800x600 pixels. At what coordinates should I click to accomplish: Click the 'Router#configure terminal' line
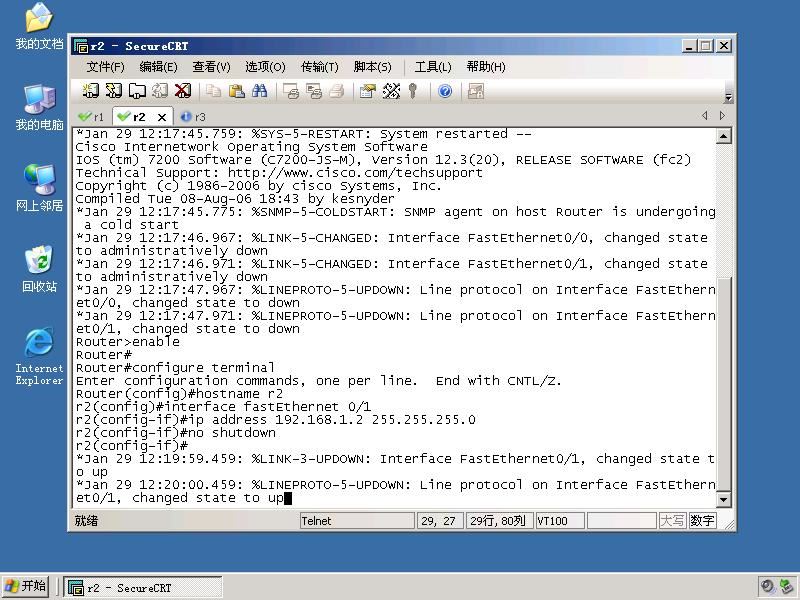(175, 368)
